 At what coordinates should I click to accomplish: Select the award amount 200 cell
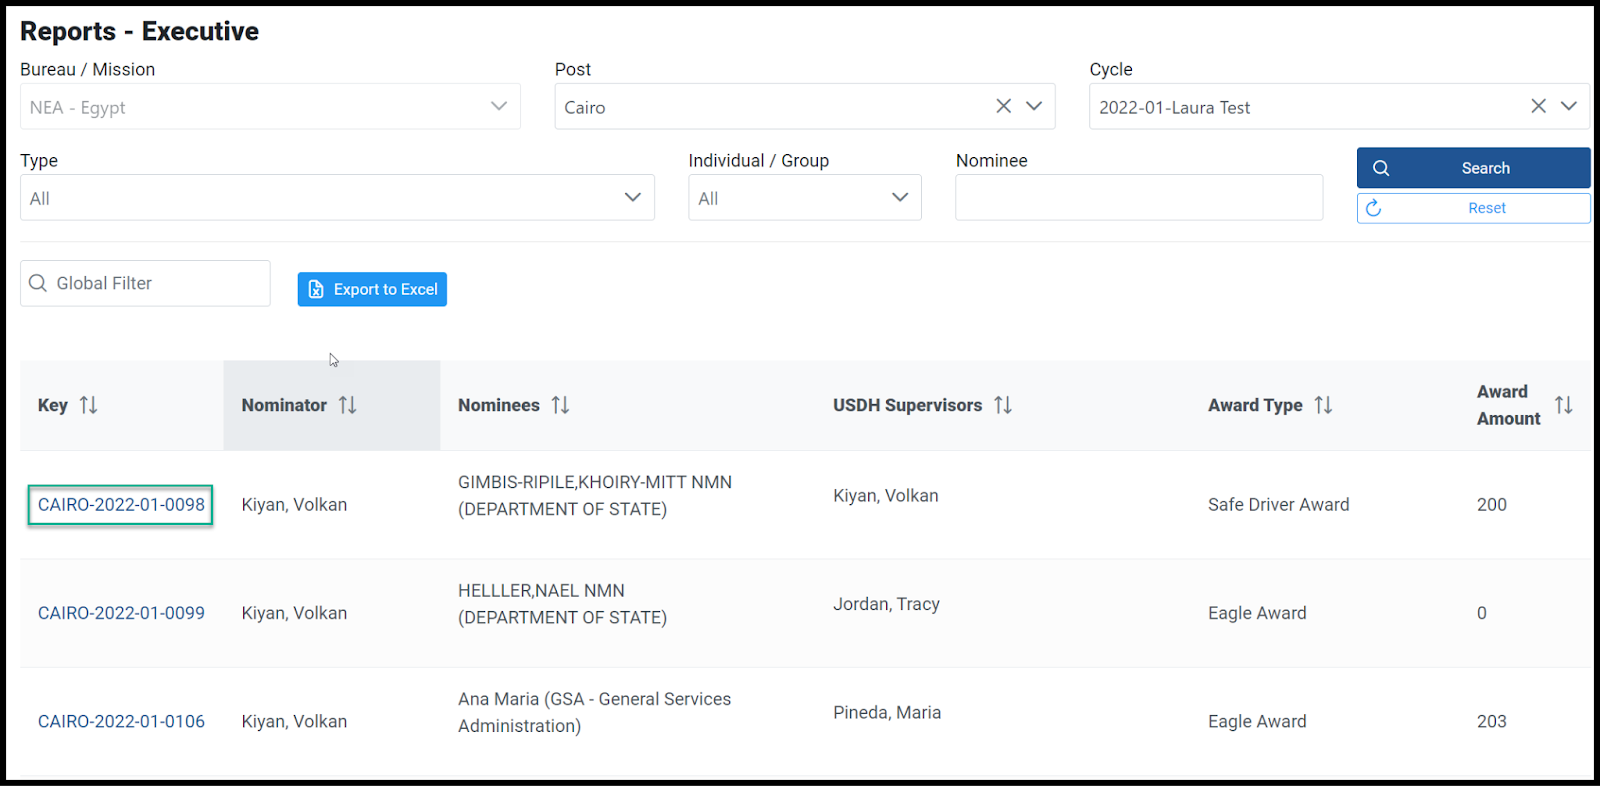click(x=1491, y=505)
